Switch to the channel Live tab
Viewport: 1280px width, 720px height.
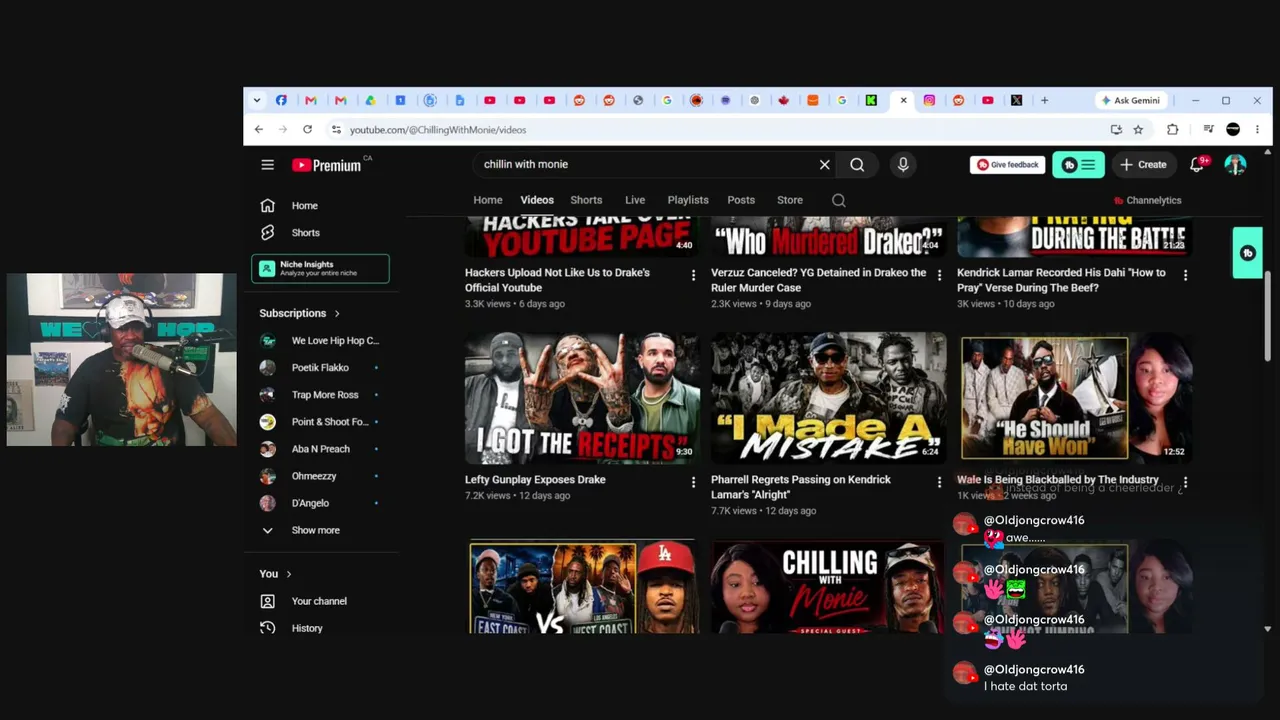635,200
